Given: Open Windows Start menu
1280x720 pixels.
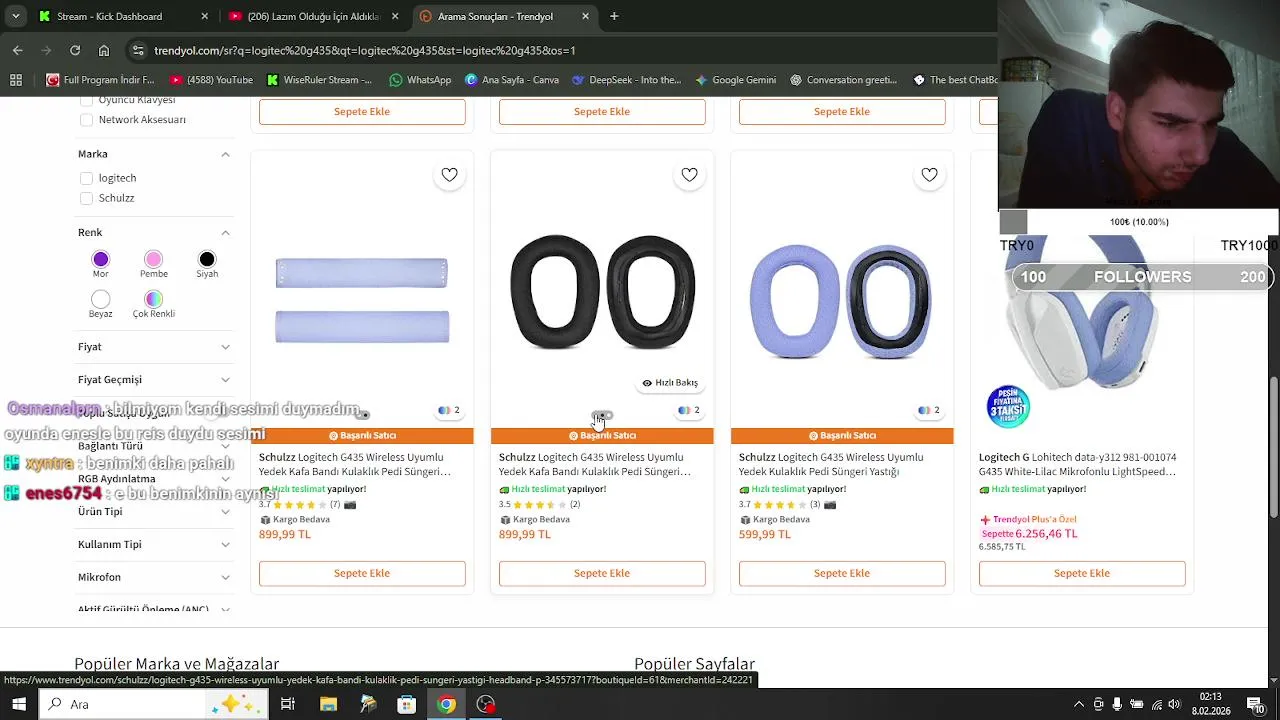Looking at the screenshot, I should click(19, 704).
